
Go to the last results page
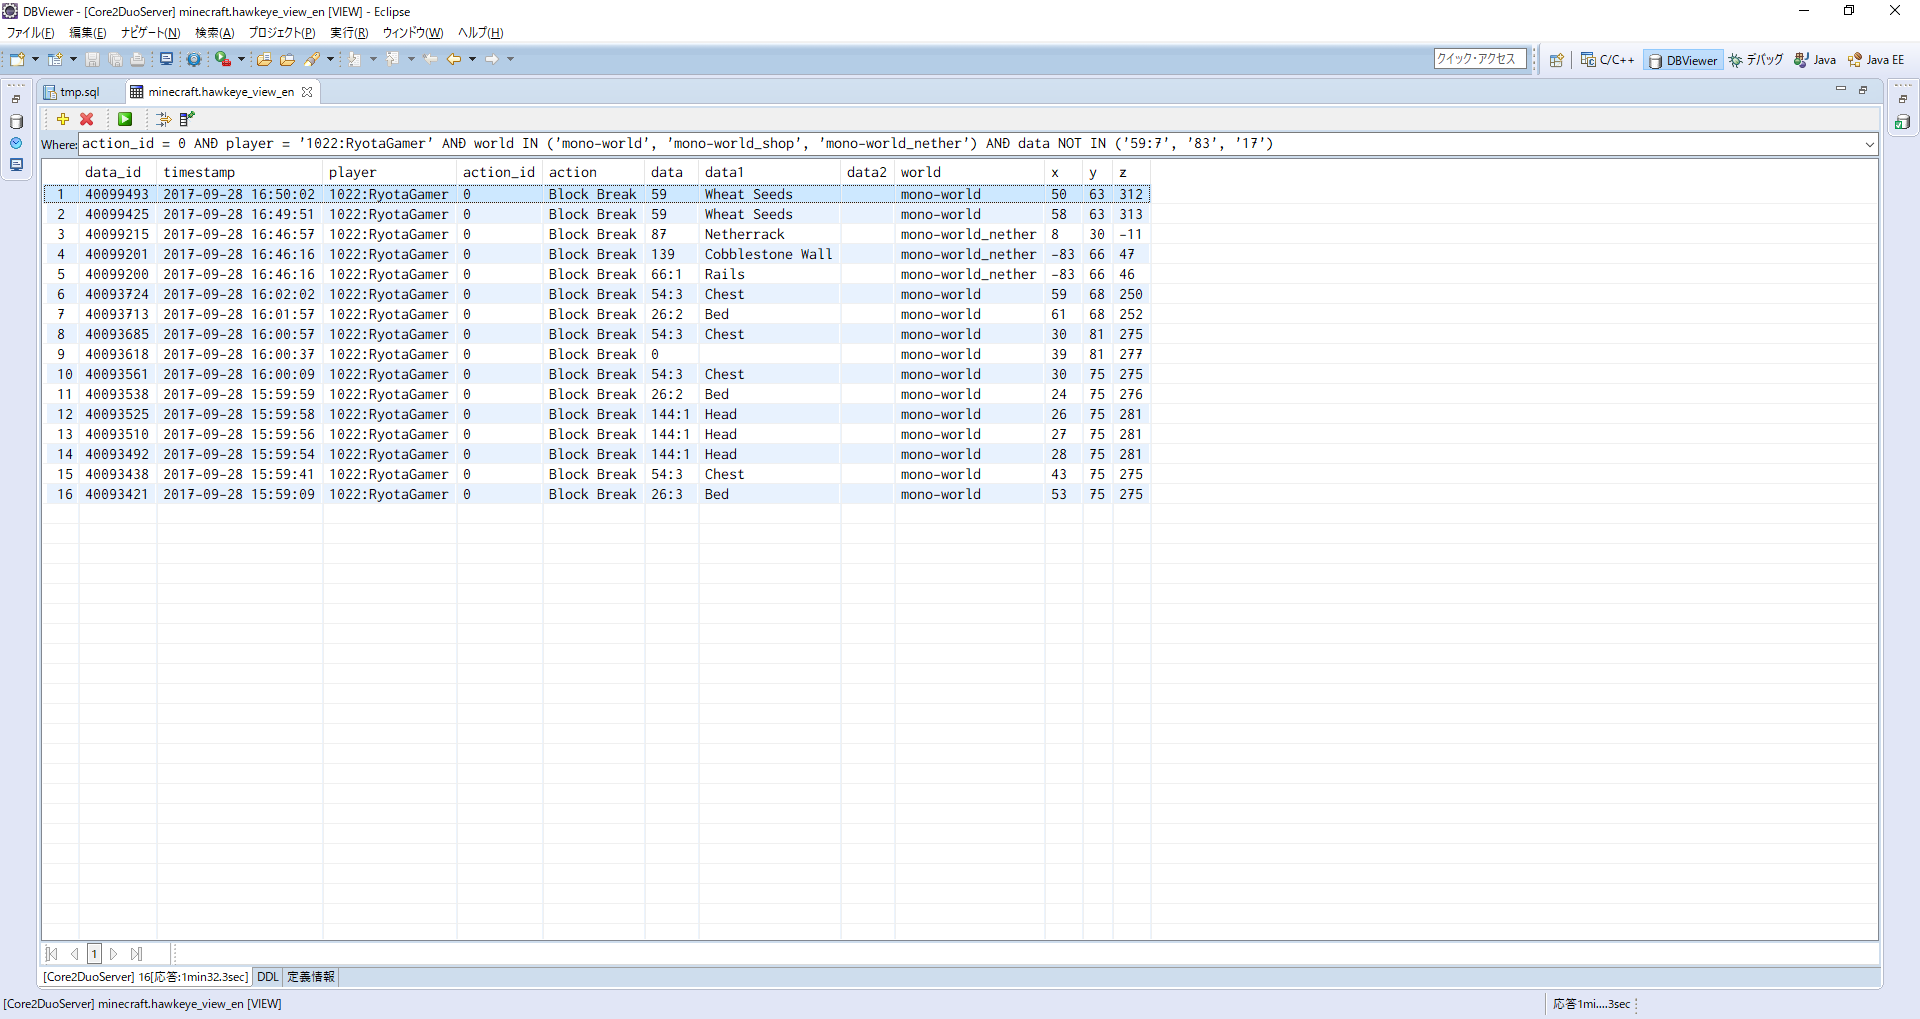(136, 954)
